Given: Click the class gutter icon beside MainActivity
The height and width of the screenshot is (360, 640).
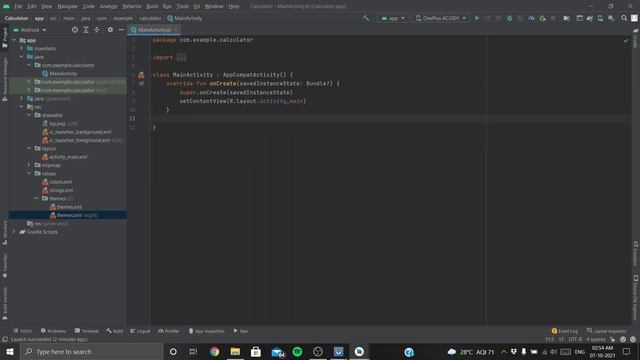Looking at the screenshot, I should point(141,75).
